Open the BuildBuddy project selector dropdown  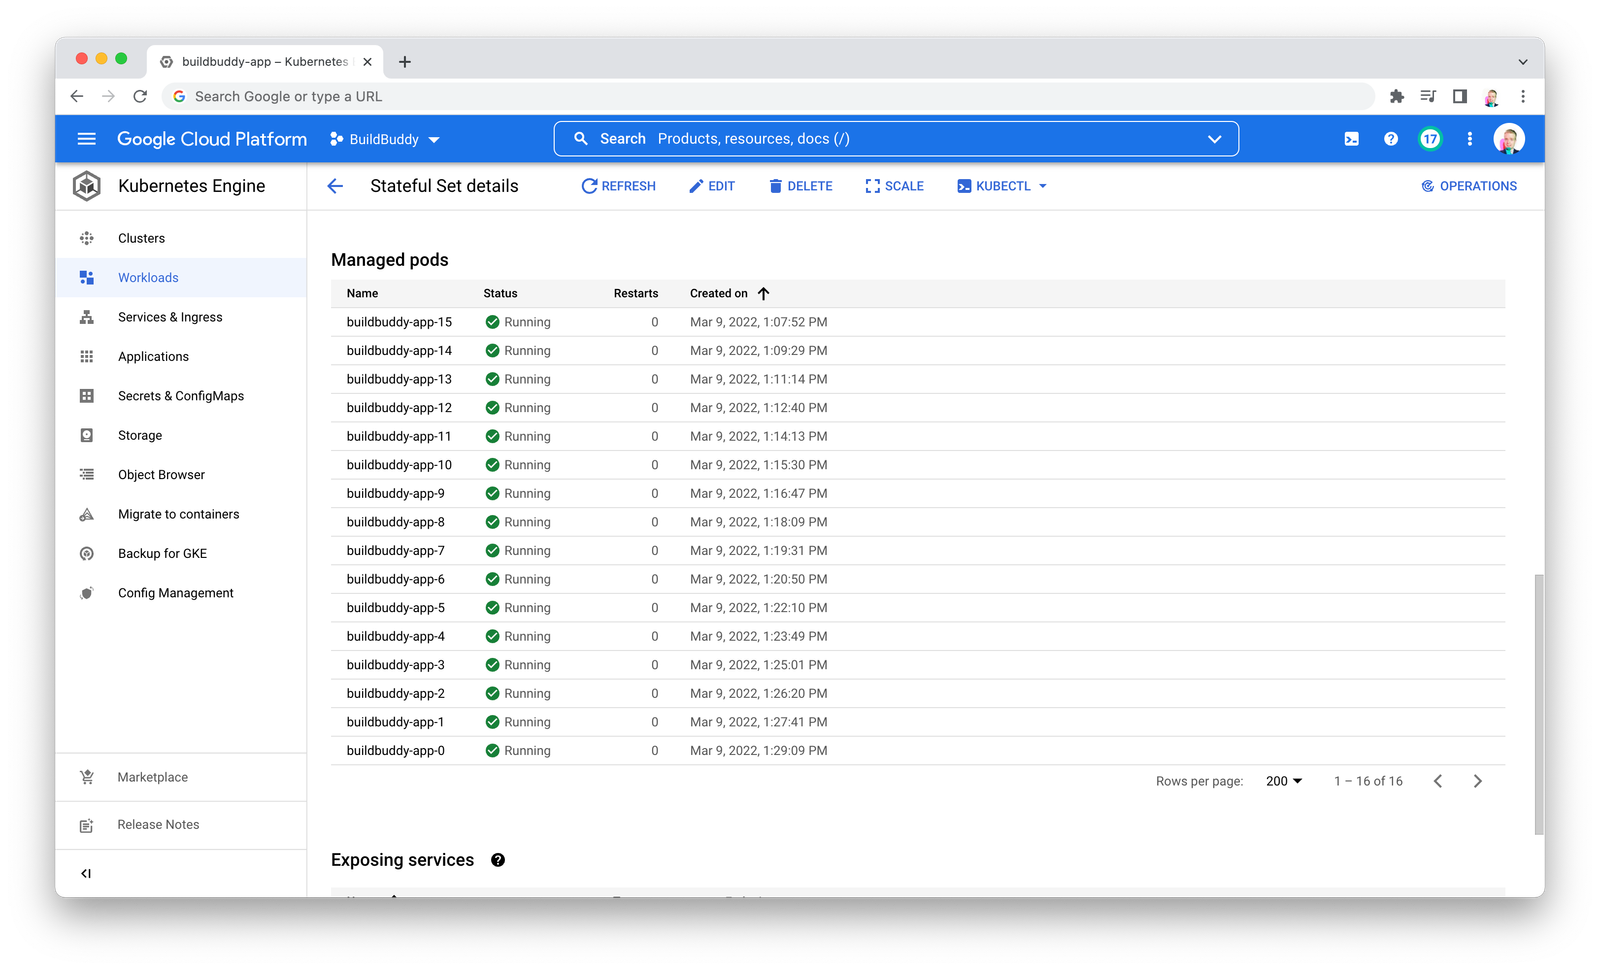[x=385, y=139]
